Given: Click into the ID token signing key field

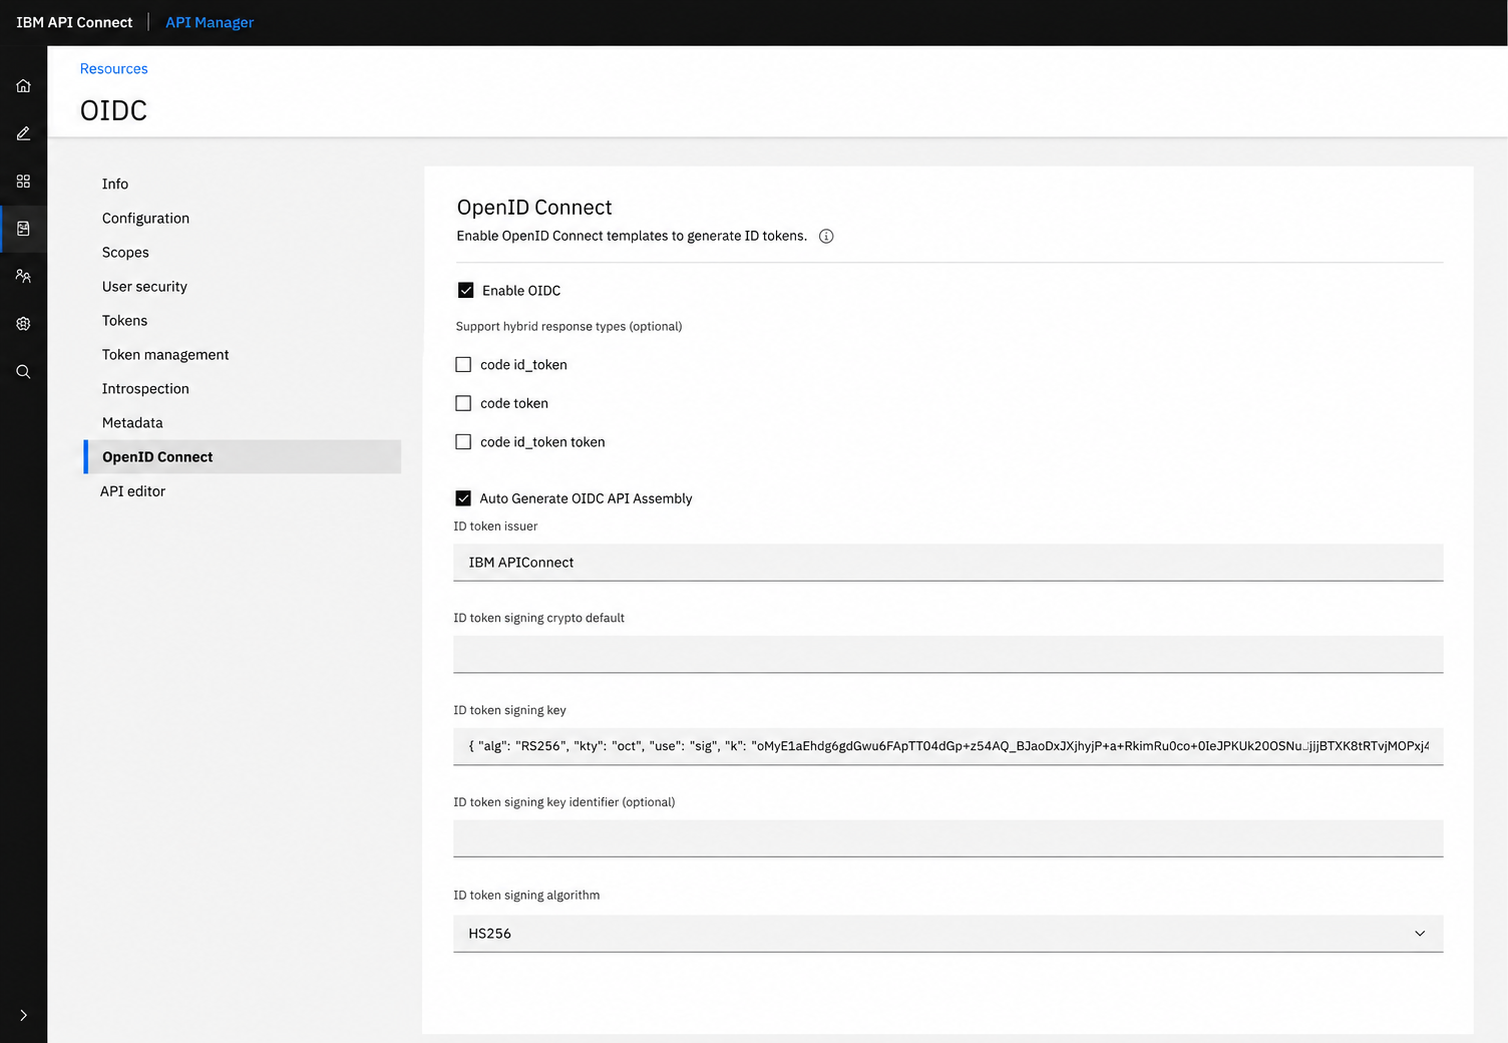Looking at the screenshot, I should tap(948, 746).
